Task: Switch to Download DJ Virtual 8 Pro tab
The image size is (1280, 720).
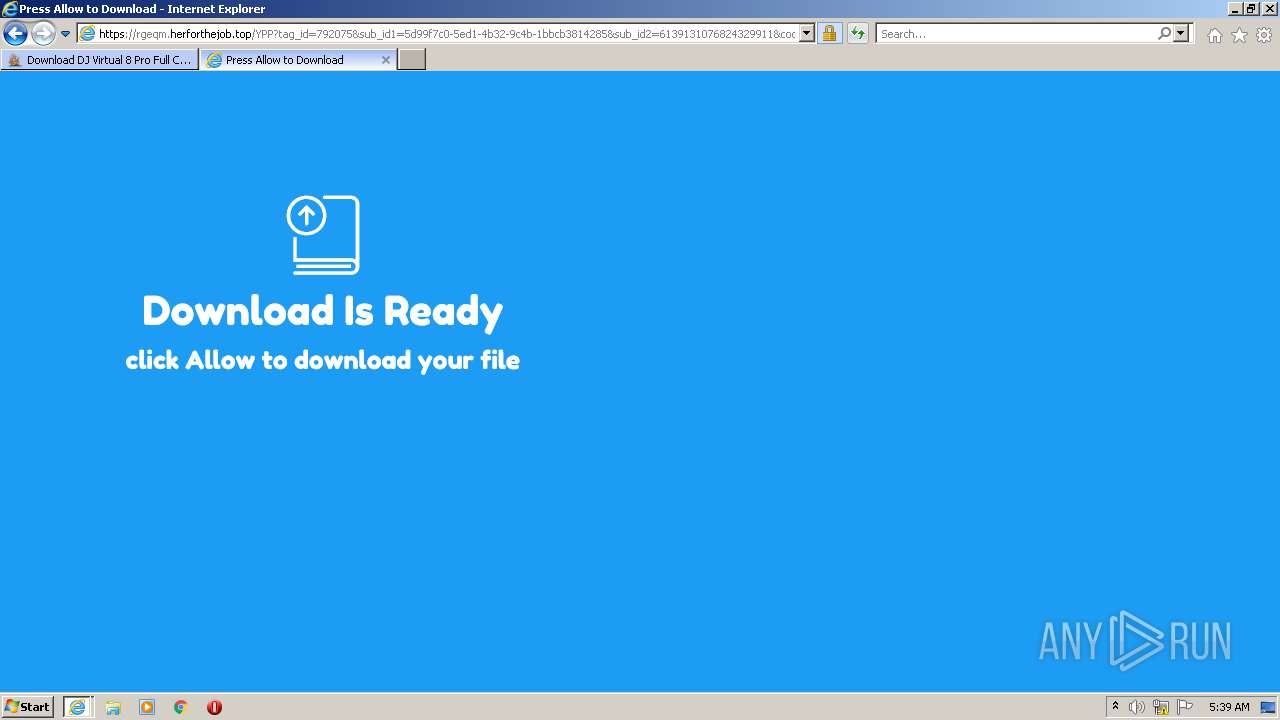Action: click(99, 60)
